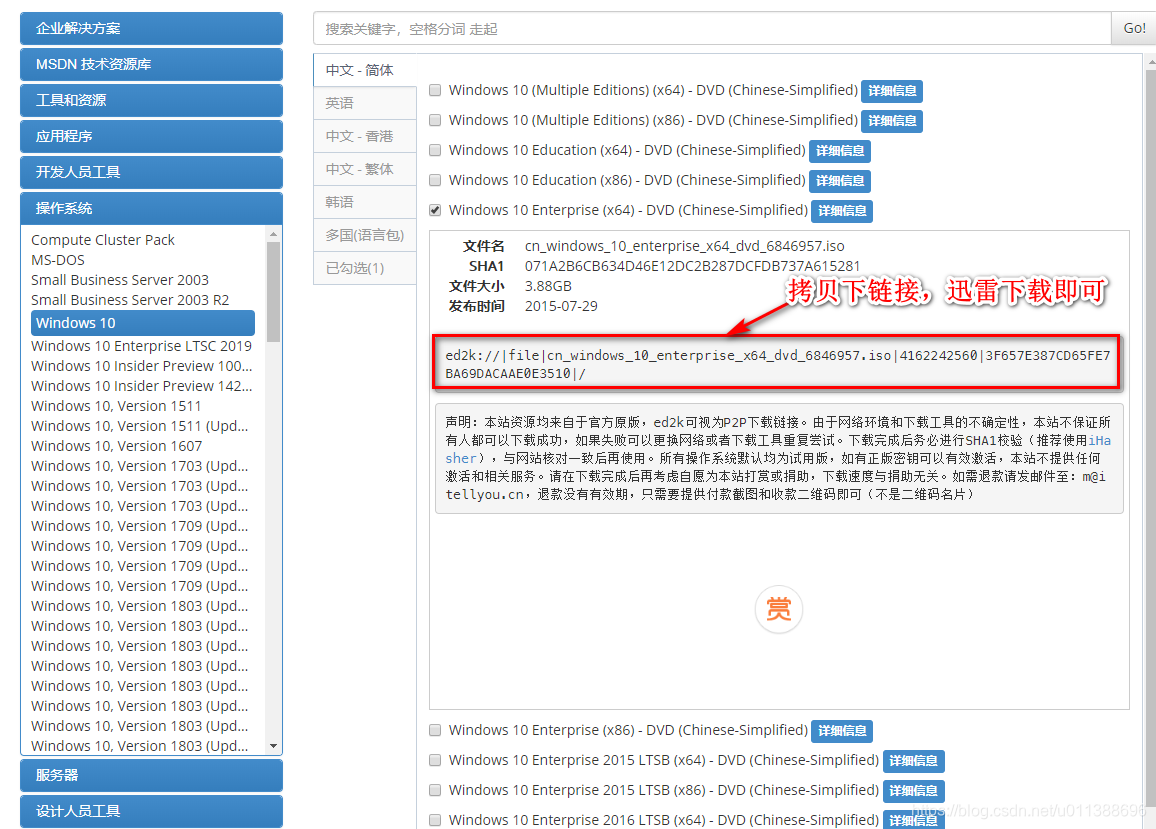Switch to the 英语 language tab
Viewport: 1156px width, 829px height.
[x=365, y=103]
